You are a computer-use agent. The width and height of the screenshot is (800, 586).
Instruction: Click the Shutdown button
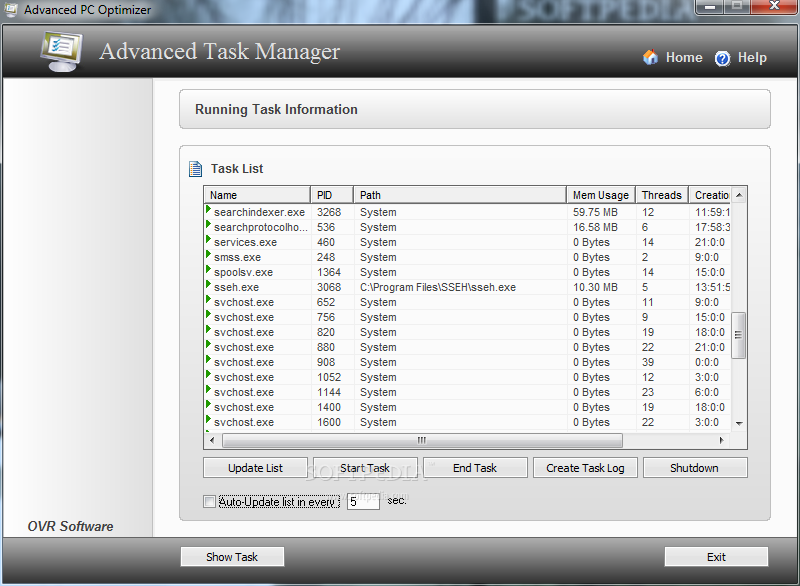(695, 468)
